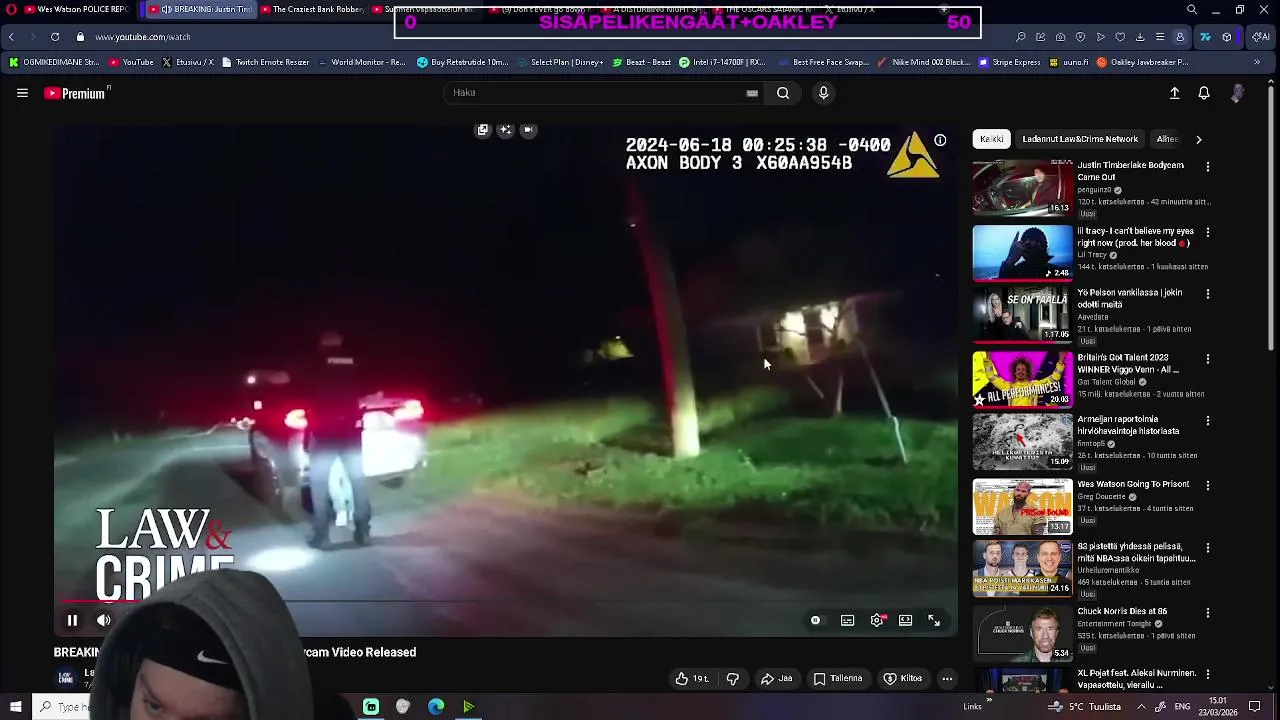Open the Britain's Got Talent 2023 thumbnail

click(x=1022, y=379)
